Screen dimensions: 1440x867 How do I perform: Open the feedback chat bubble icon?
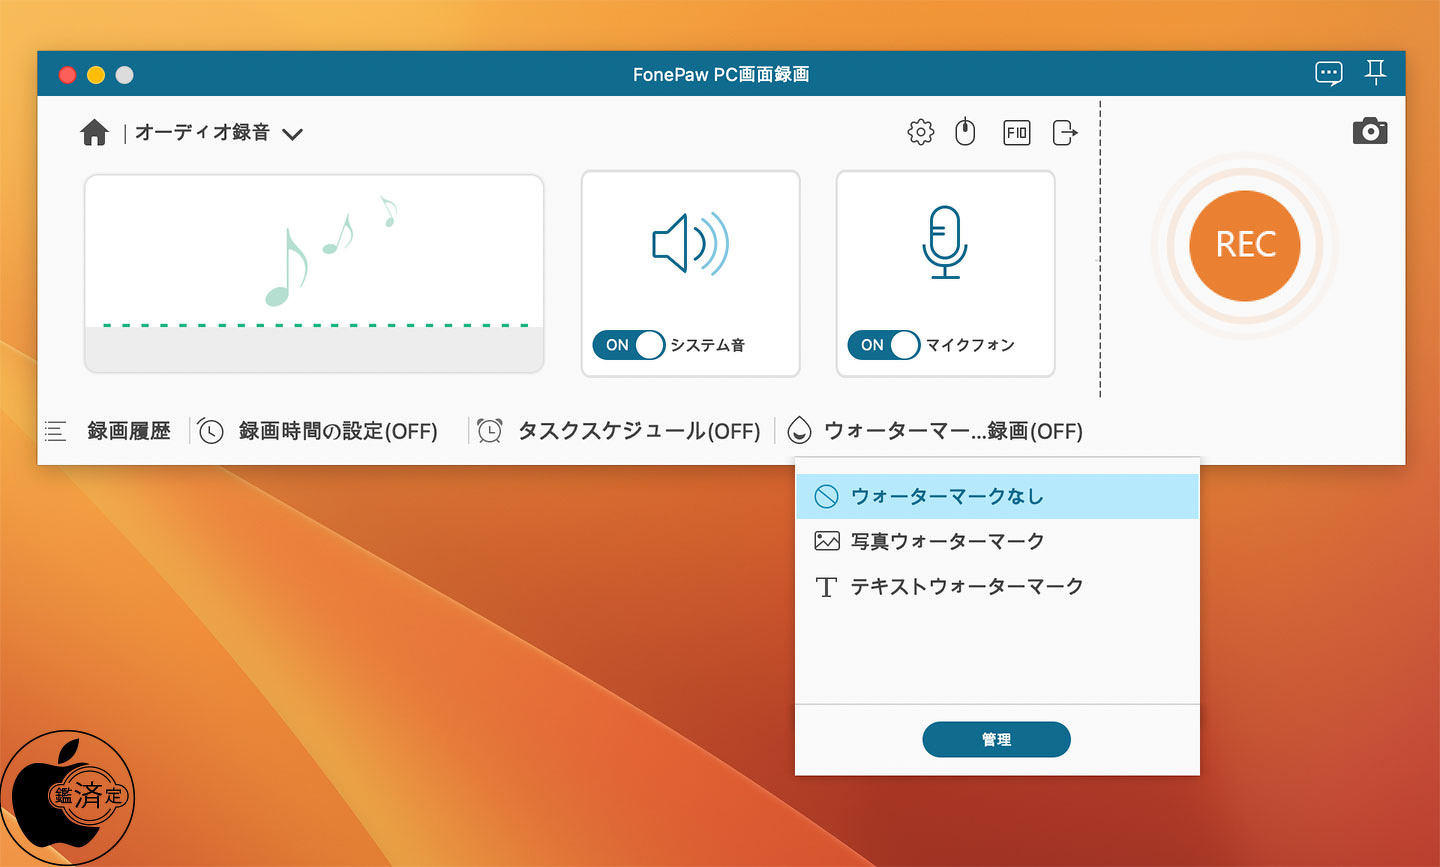1328,73
